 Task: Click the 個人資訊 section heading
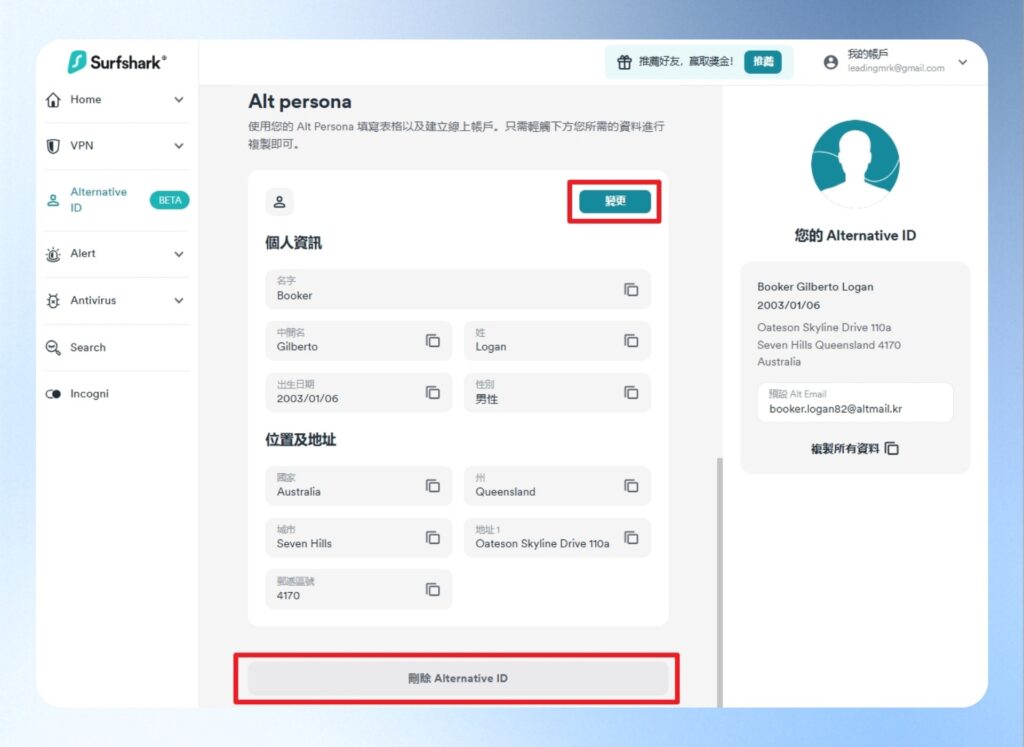click(x=293, y=243)
